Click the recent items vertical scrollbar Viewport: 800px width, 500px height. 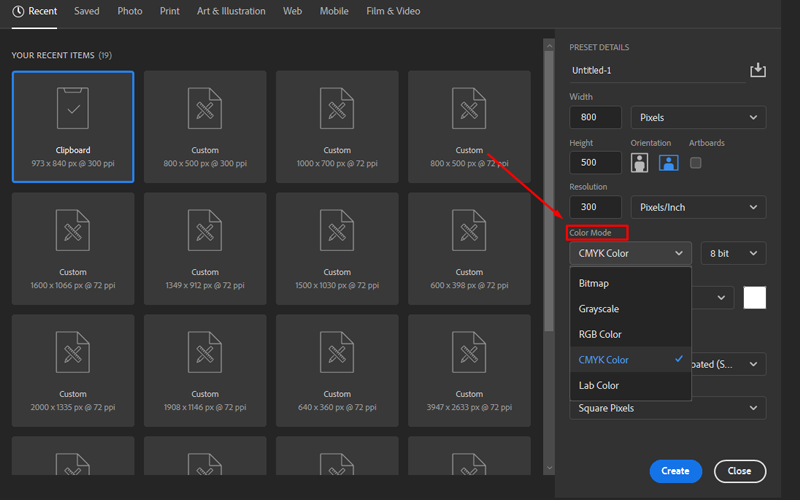tap(549, 191)
